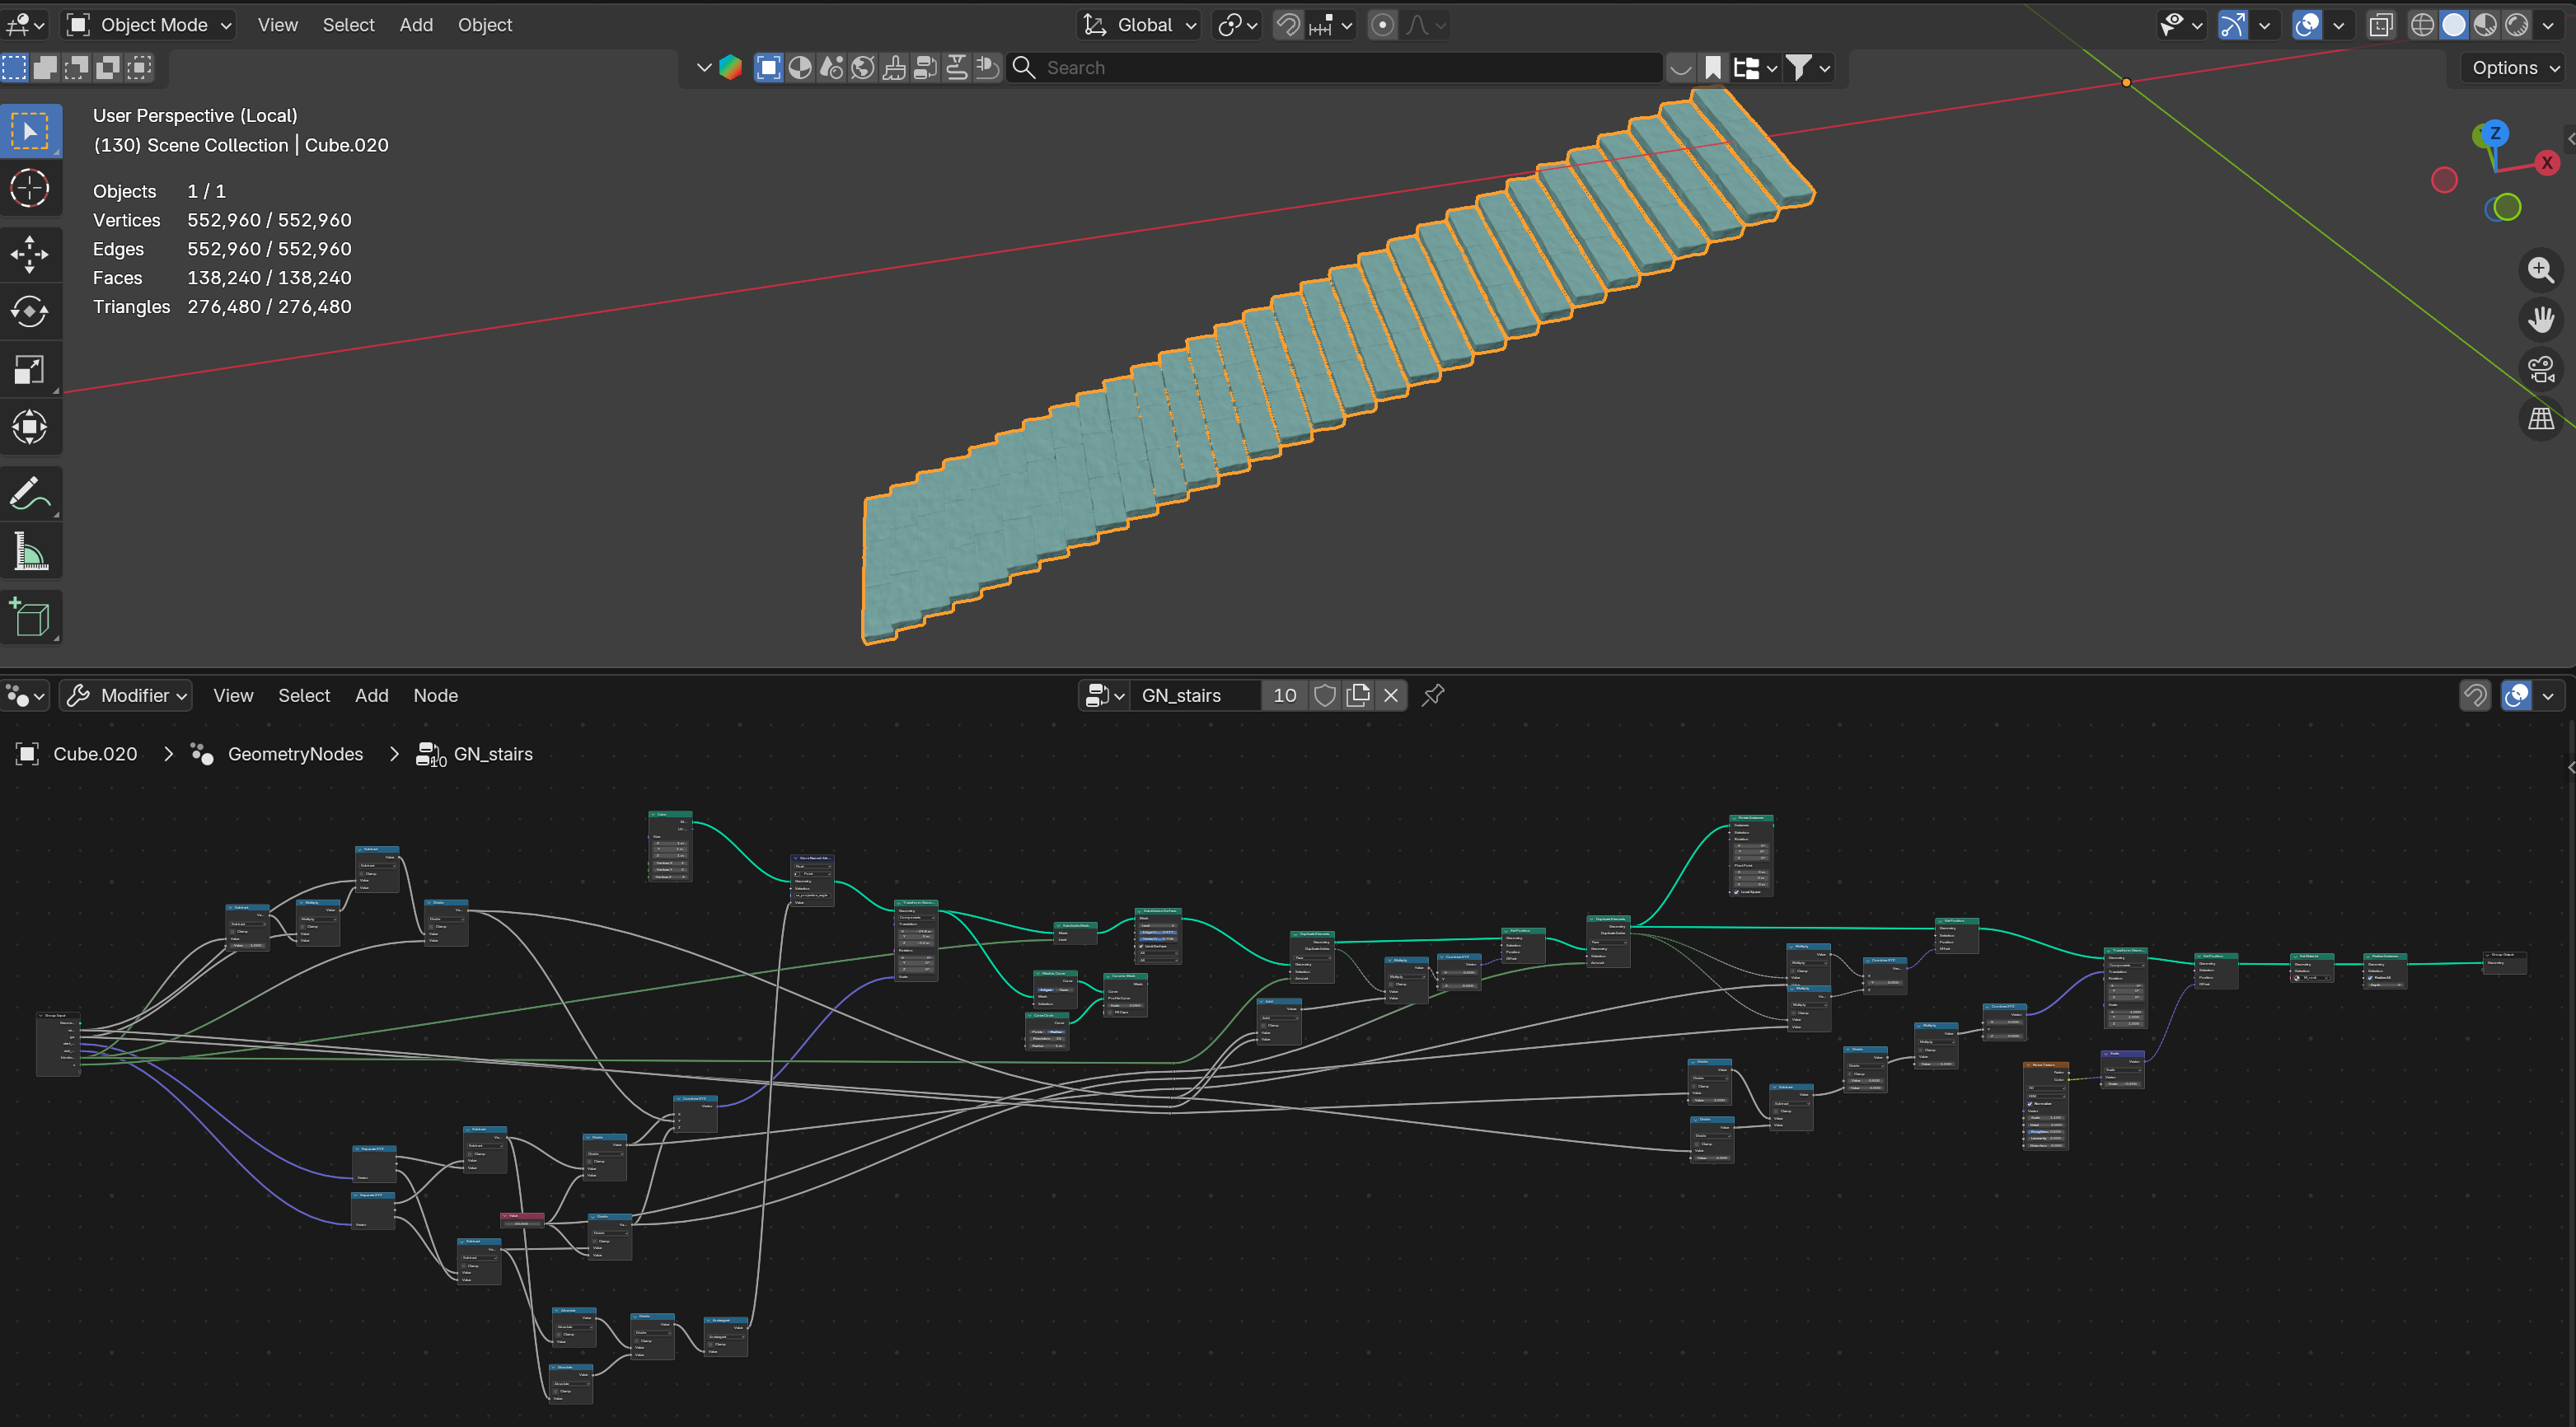
Task: Open the Global transform orientation dropdown
Action: click(1139, 25)
